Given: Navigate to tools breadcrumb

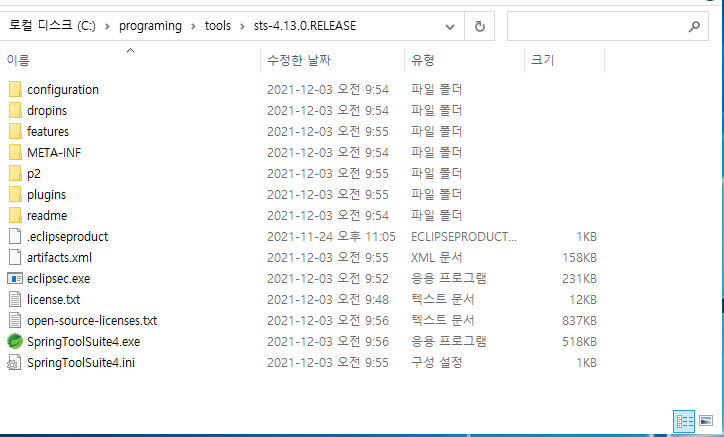Looking at the screenshot, I should click(x=217, y=25).
